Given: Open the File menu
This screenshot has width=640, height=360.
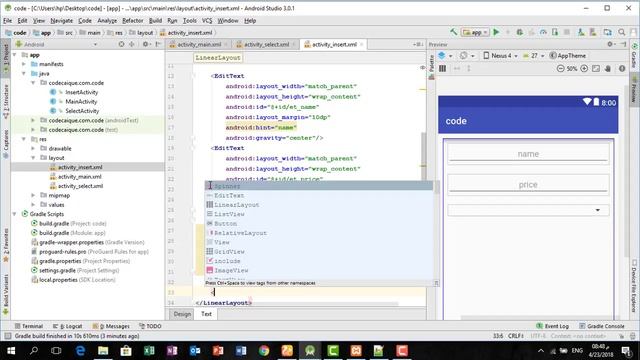Looking at the screenshot, I should coord(7,20).
